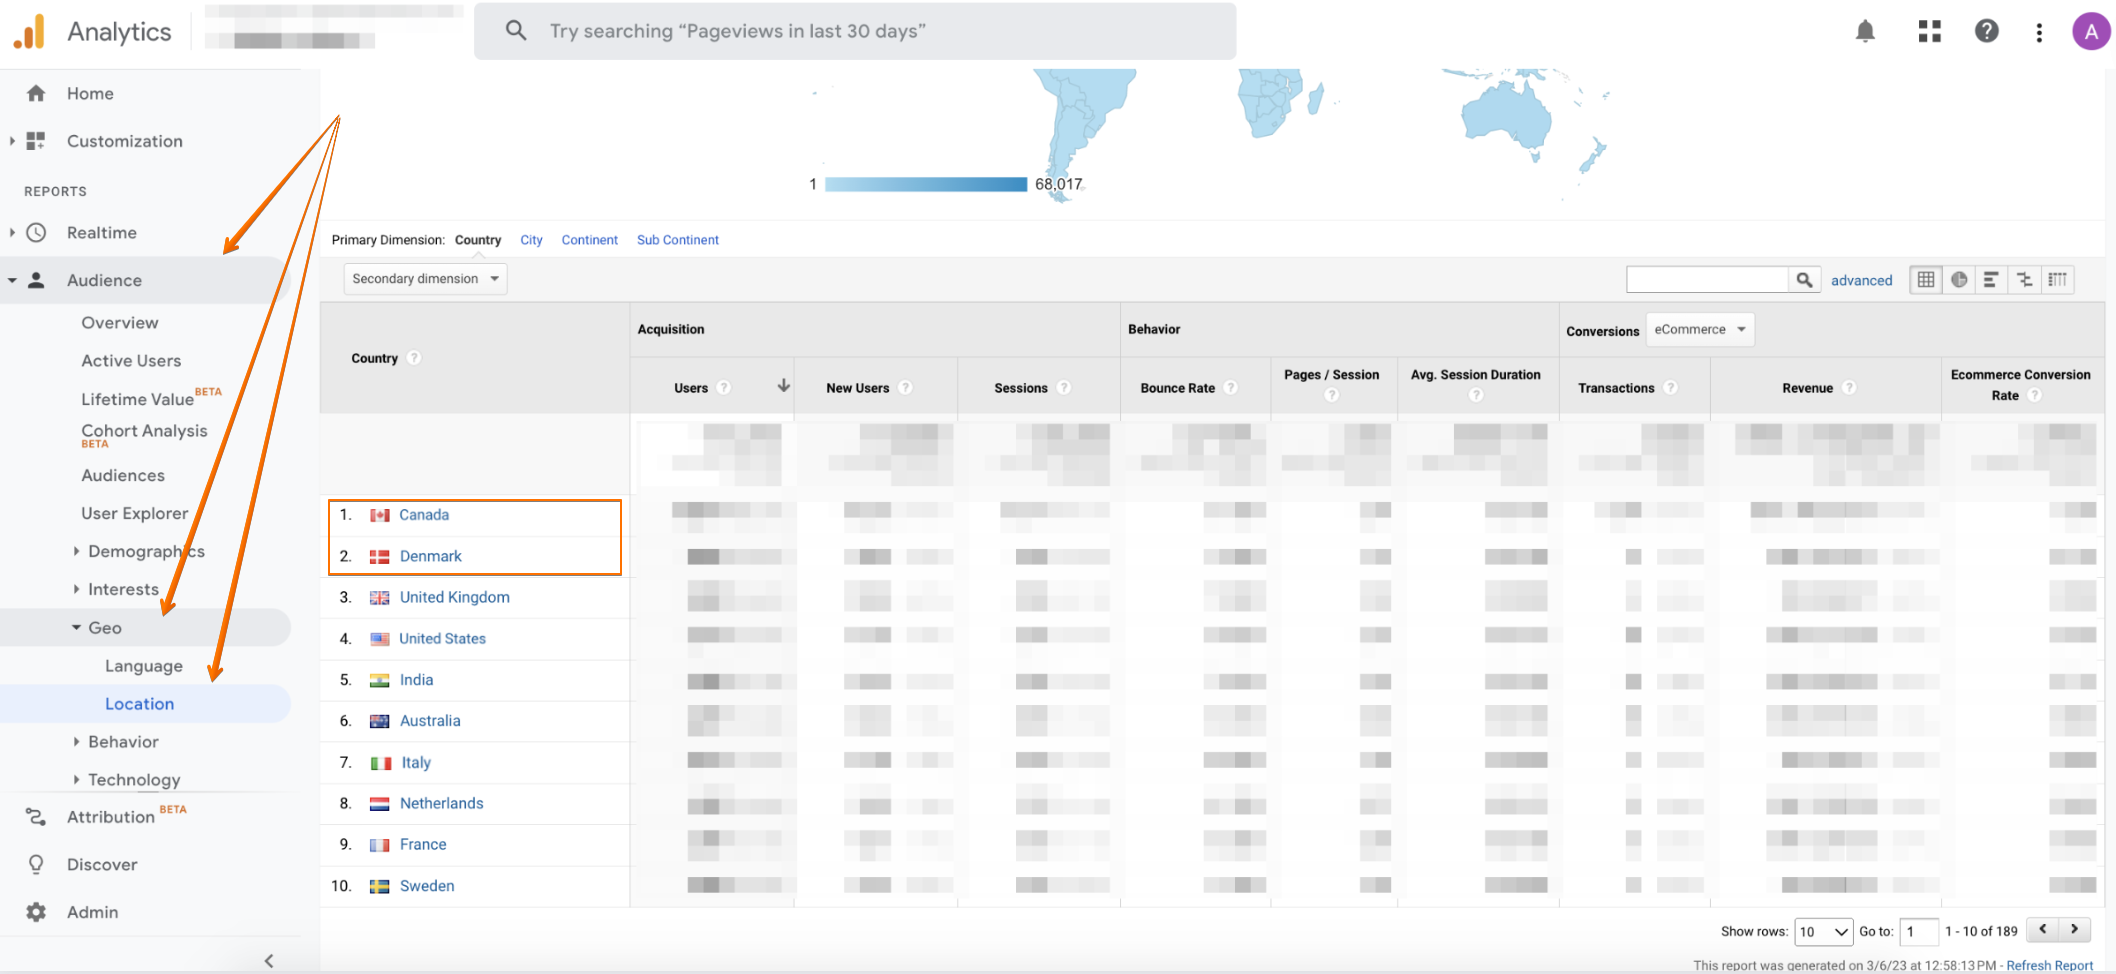Viewport: 2116px width, 974px height.
Task: Switch to Pivot view icon
Action: [2057, 280]
